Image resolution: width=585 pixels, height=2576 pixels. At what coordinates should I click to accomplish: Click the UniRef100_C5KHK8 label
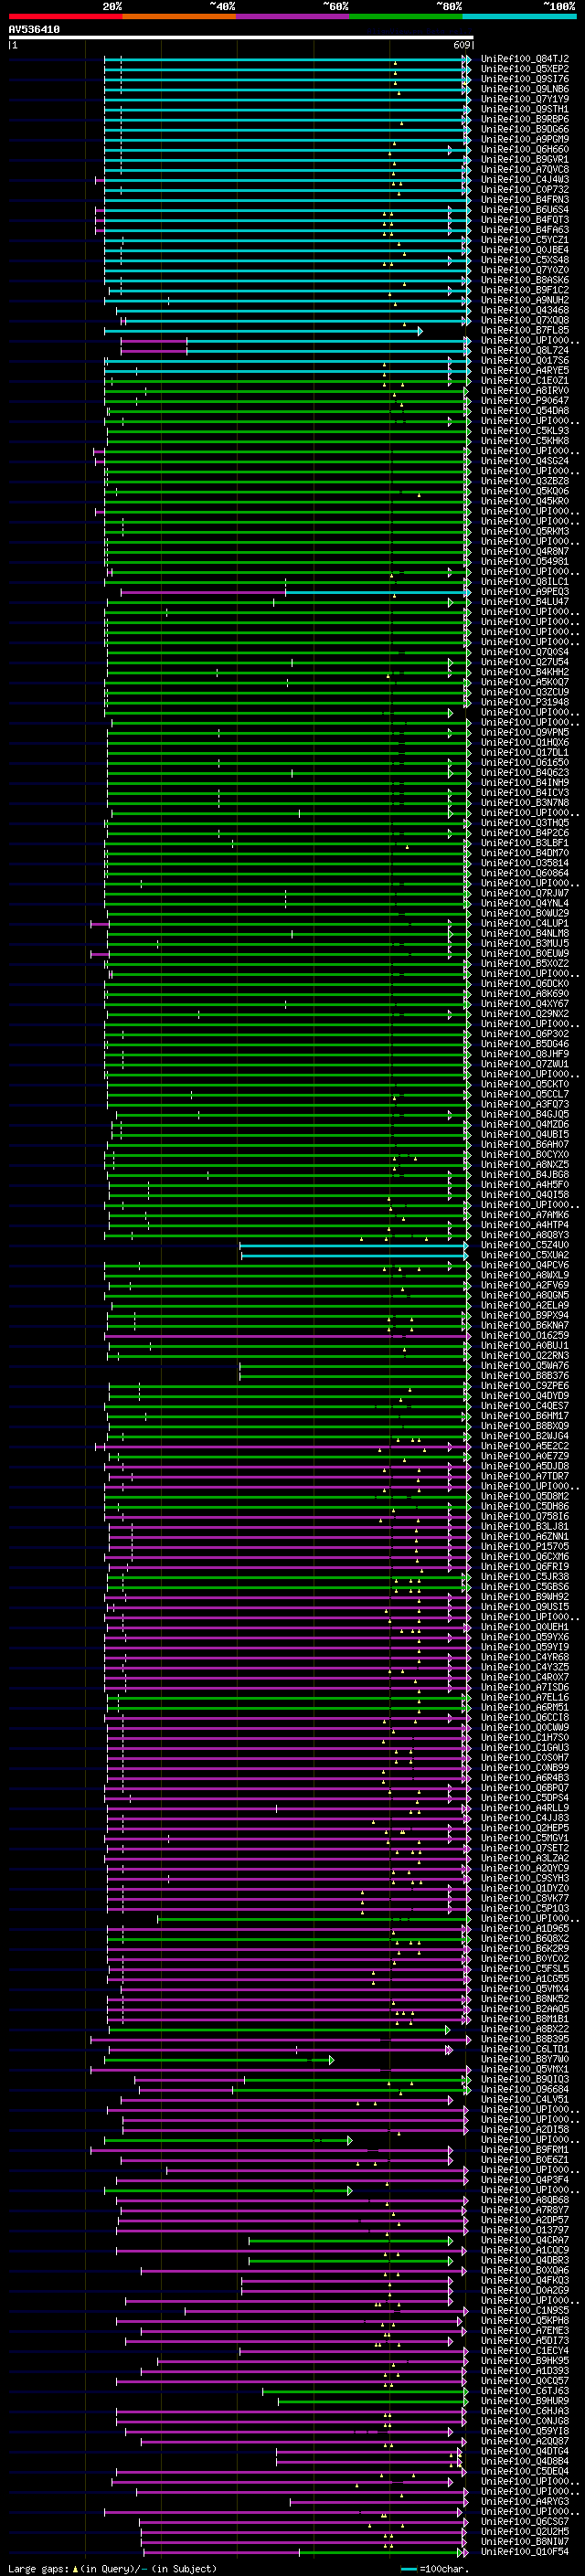[525, 441]
